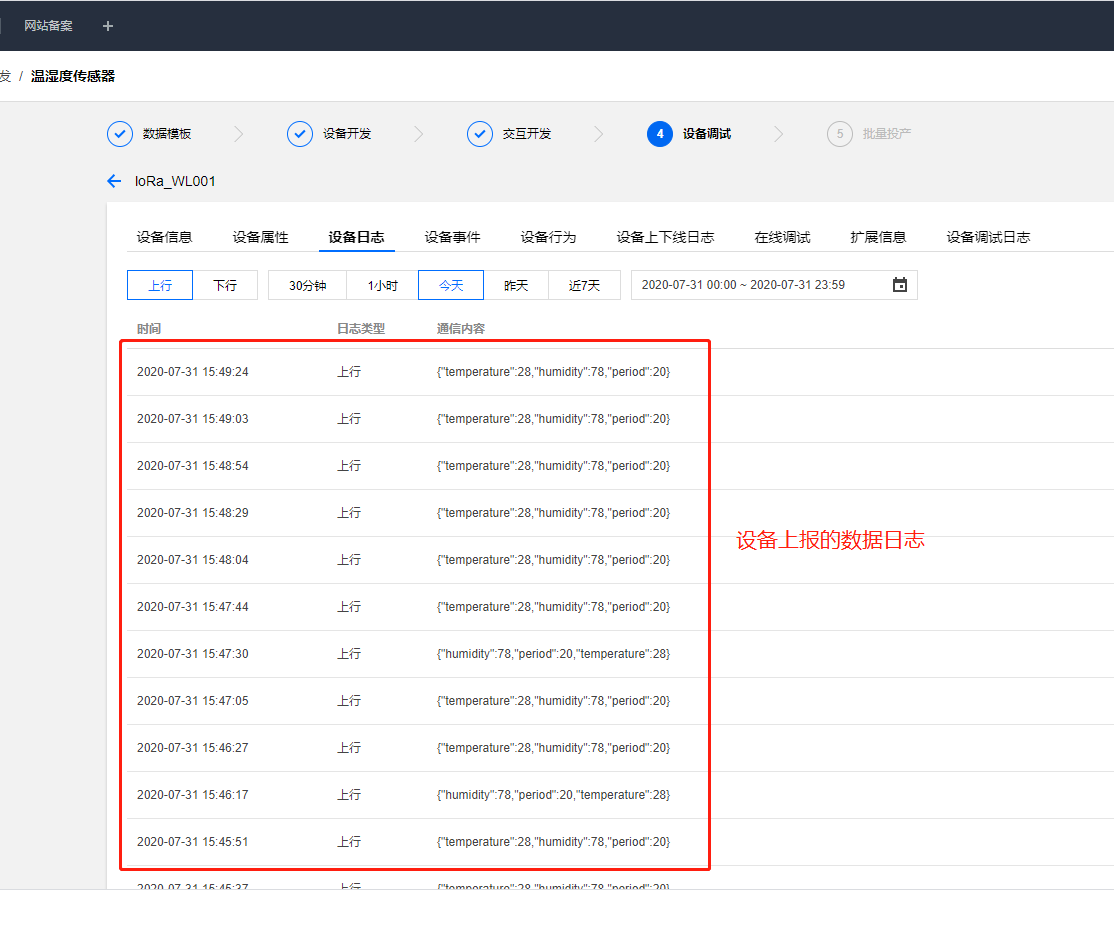Click the 设备开发 step checkmark icon

coord(300,134)
